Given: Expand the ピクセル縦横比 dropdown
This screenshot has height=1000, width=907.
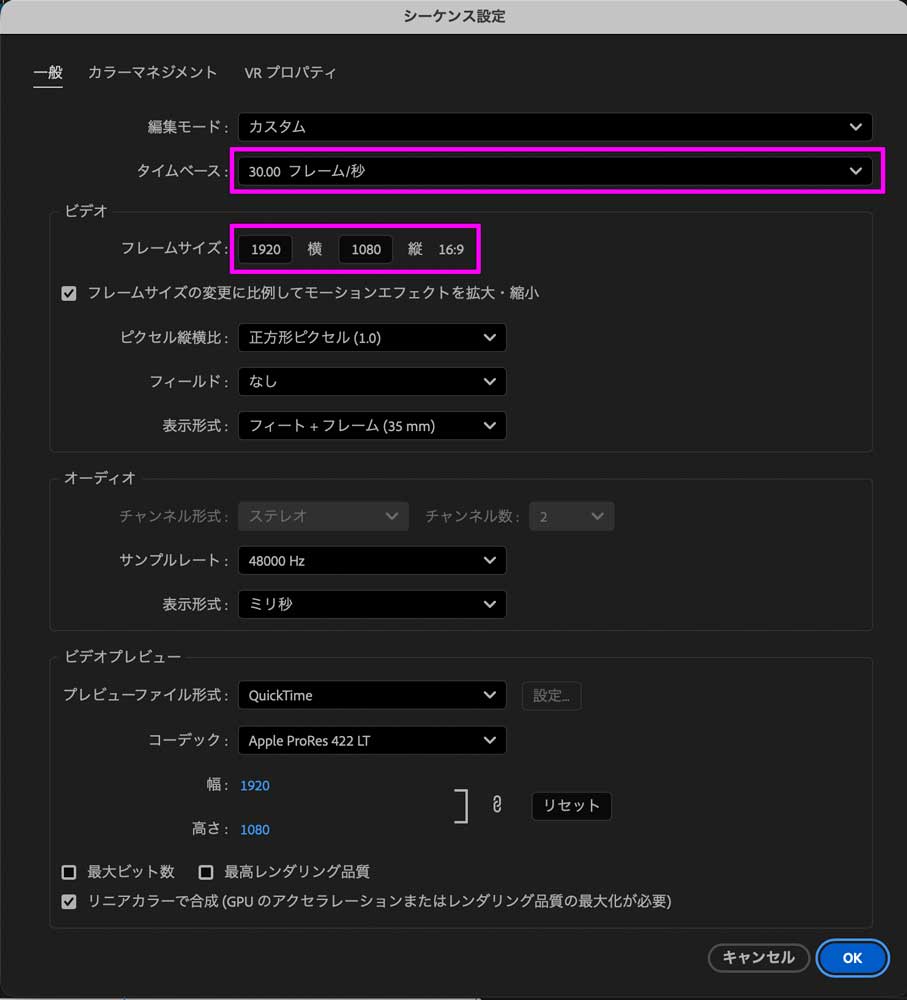Looking at the screenshot, I should click(x=372, y=338).
